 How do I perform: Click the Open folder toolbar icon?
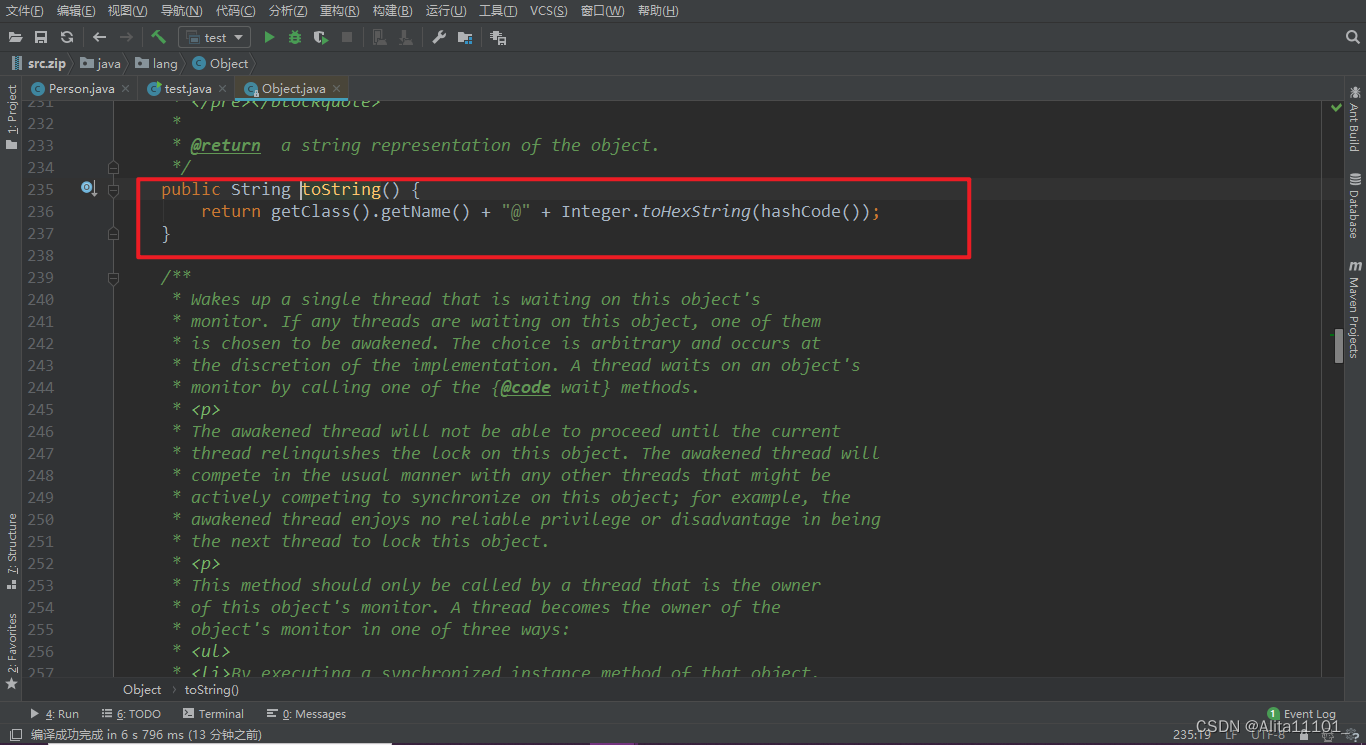15,37
